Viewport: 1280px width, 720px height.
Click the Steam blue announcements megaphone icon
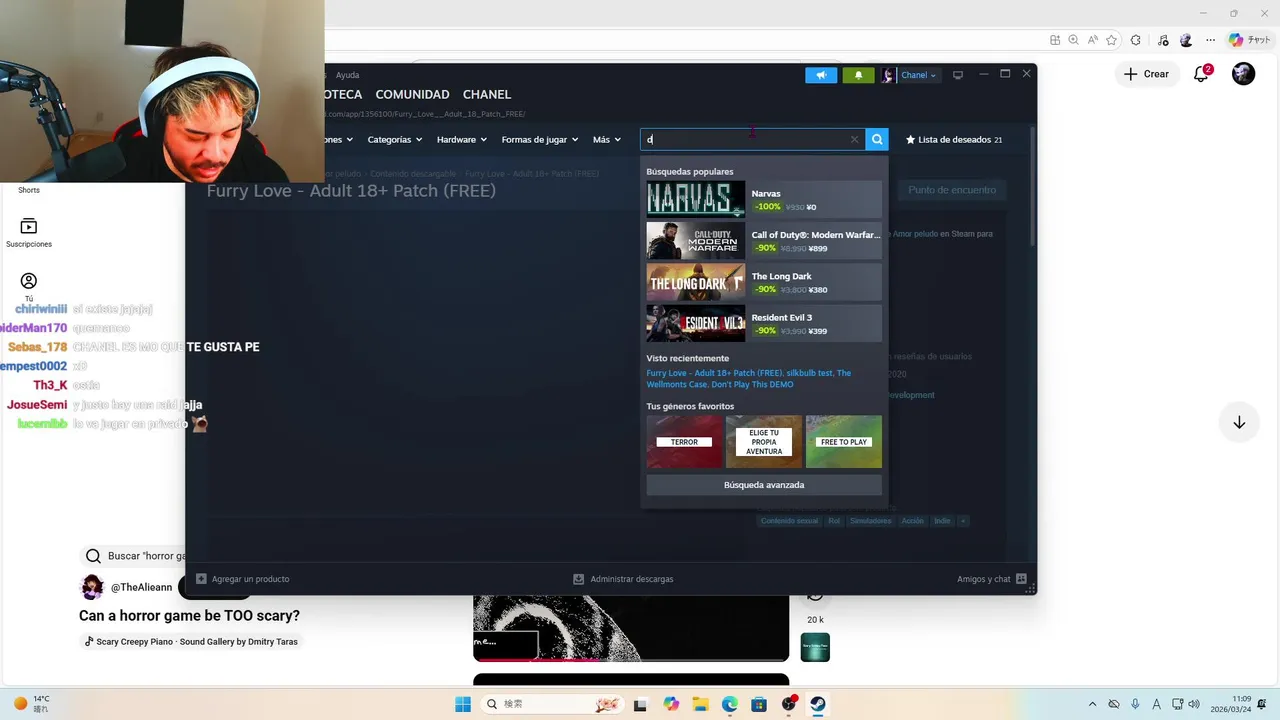pos(821,75)
